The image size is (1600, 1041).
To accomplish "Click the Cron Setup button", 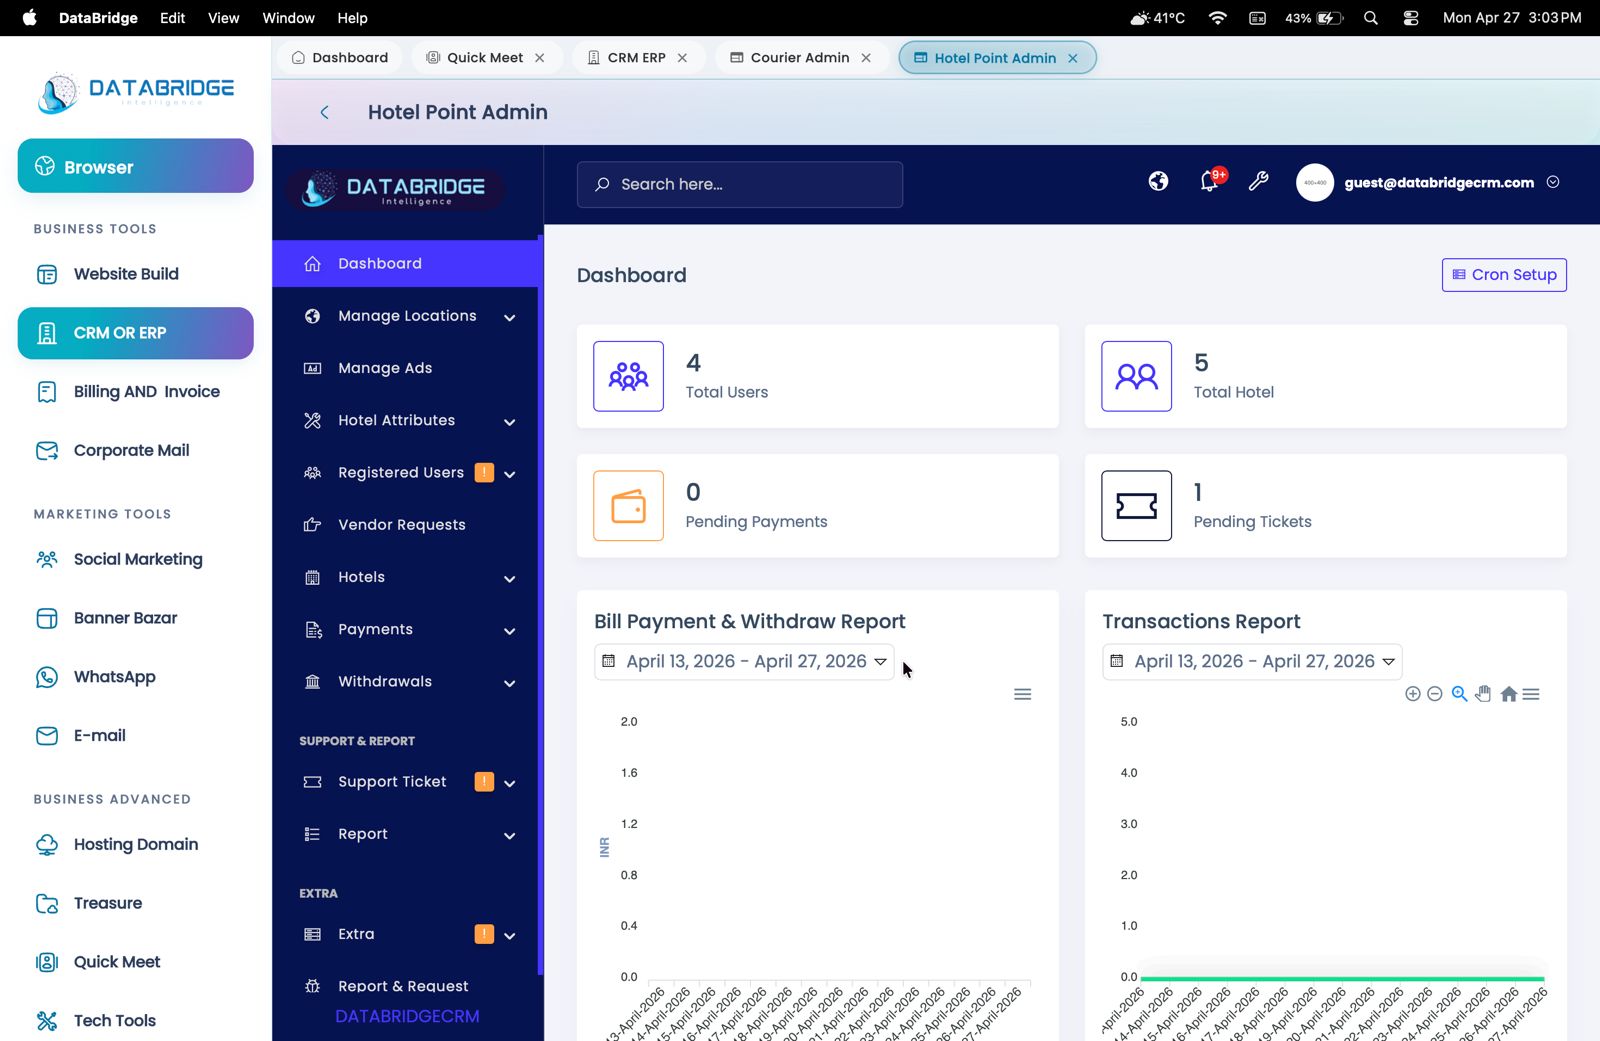I will click(x=1504, y=275).
